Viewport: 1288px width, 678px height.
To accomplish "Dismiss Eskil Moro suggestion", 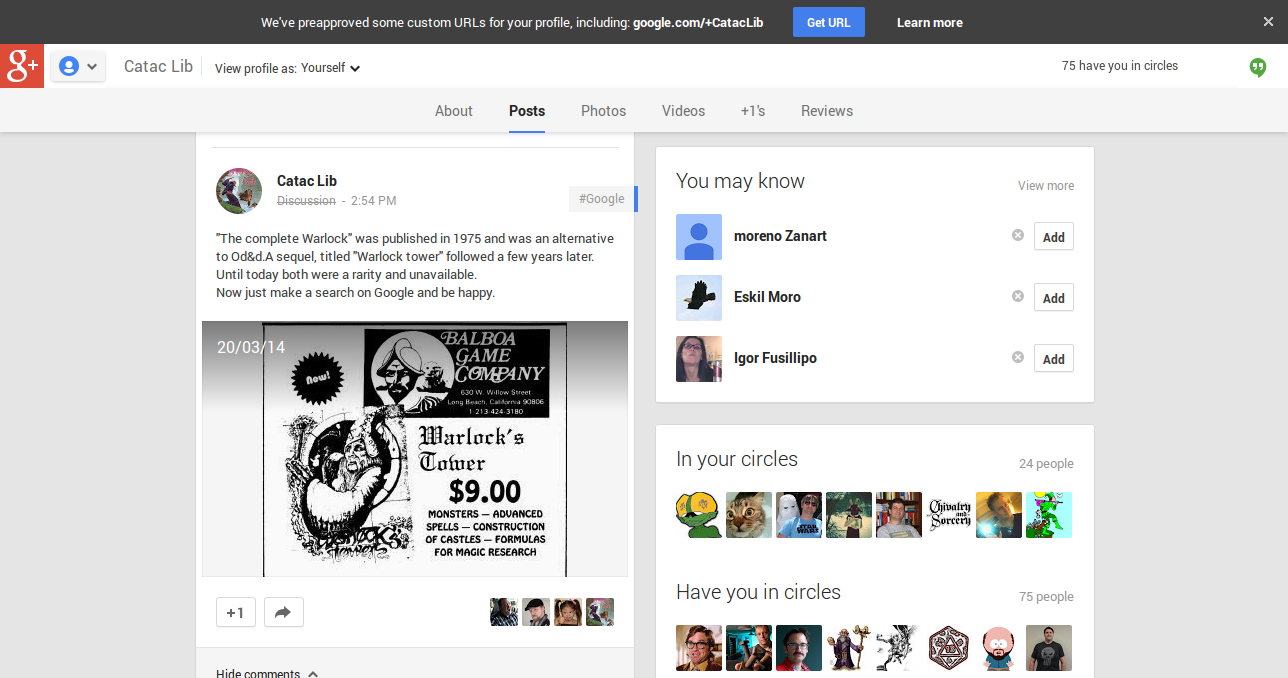I will (1018, 296).
